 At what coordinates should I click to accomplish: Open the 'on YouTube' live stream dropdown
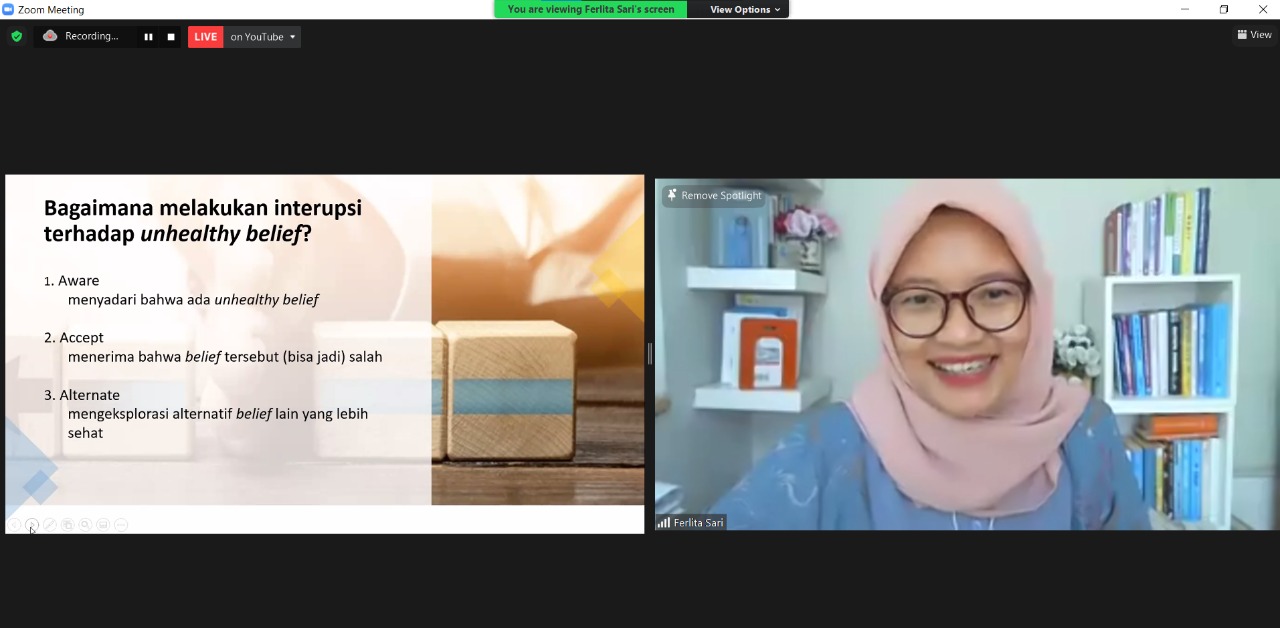262,36
